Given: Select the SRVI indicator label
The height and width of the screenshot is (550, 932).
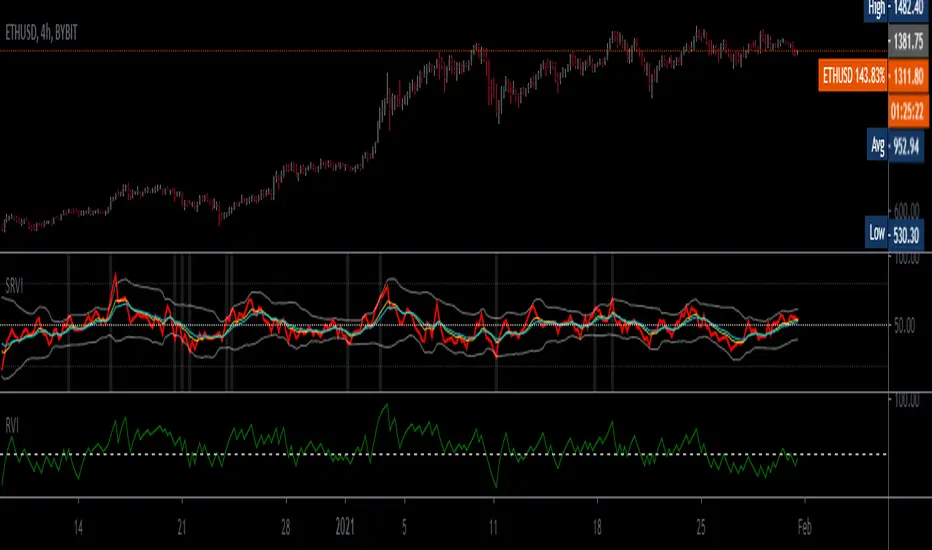Looking at the screenshot, I should click(x=14, y=287).
